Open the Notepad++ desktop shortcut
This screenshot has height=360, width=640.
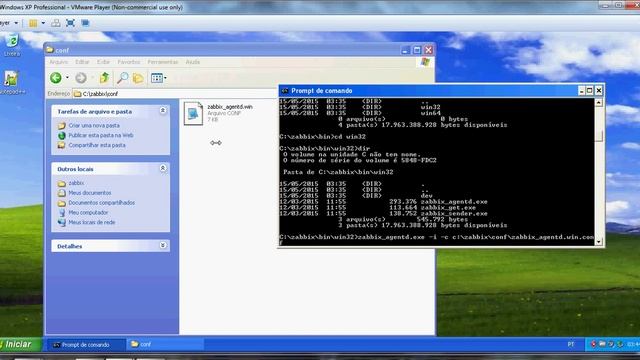tap(12, 83)
